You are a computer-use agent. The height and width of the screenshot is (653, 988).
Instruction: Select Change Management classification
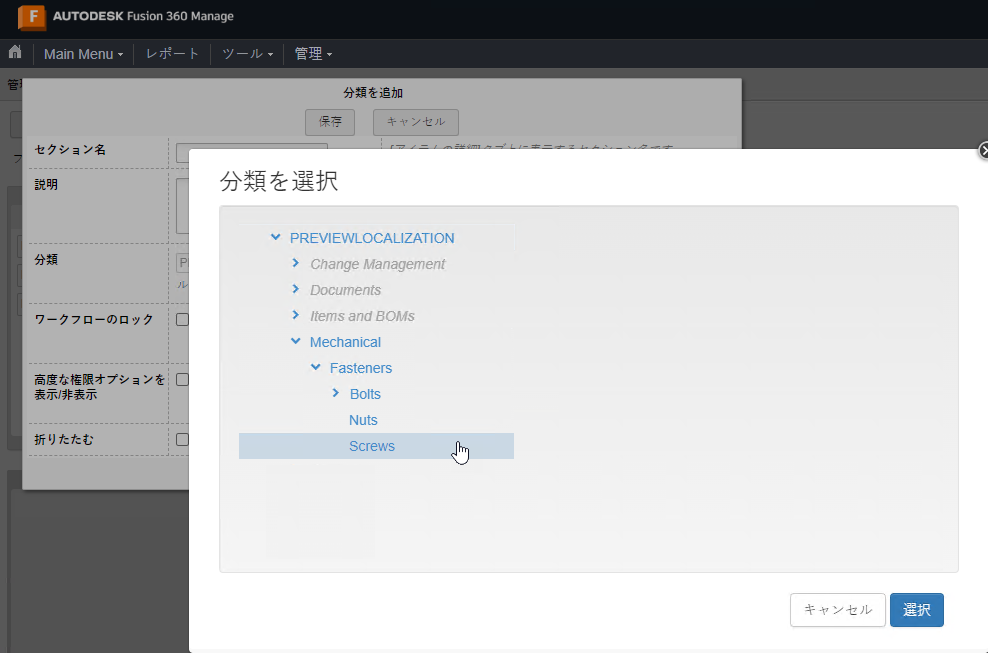377,264
